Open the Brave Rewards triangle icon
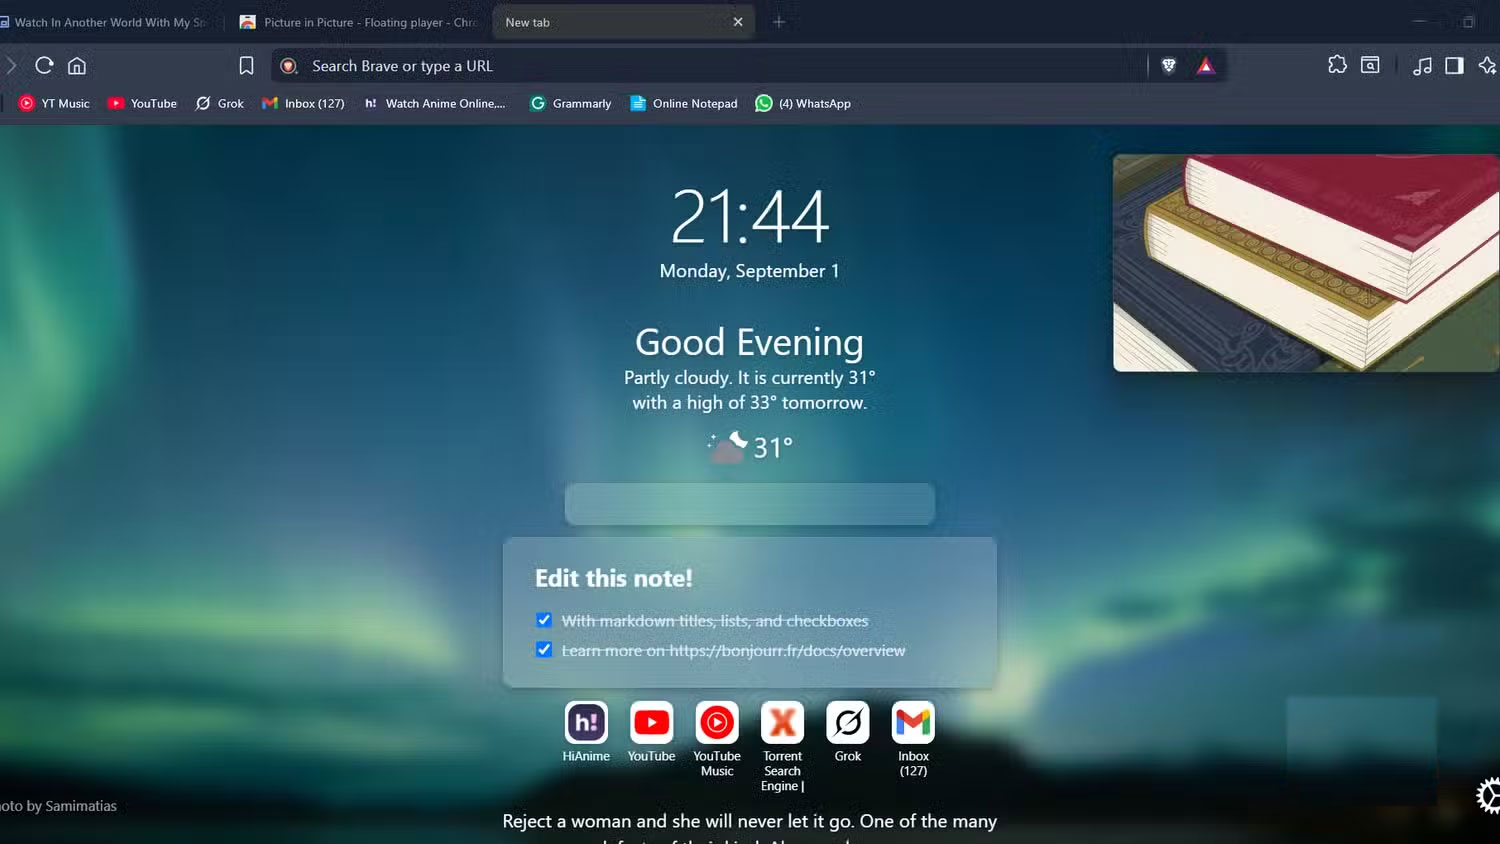This screenshot has height=844, width=1500. click(1205, 65)
